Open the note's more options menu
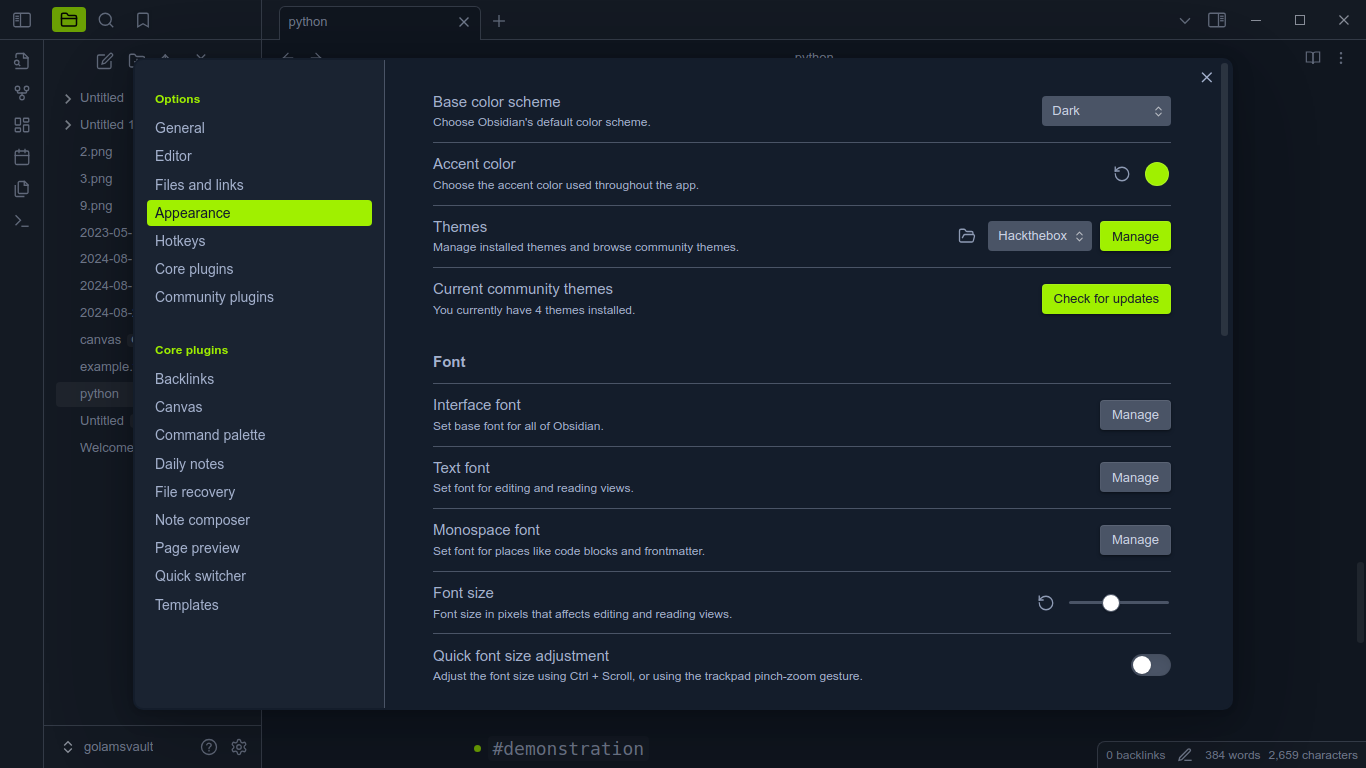 [x=1341, y=58]
